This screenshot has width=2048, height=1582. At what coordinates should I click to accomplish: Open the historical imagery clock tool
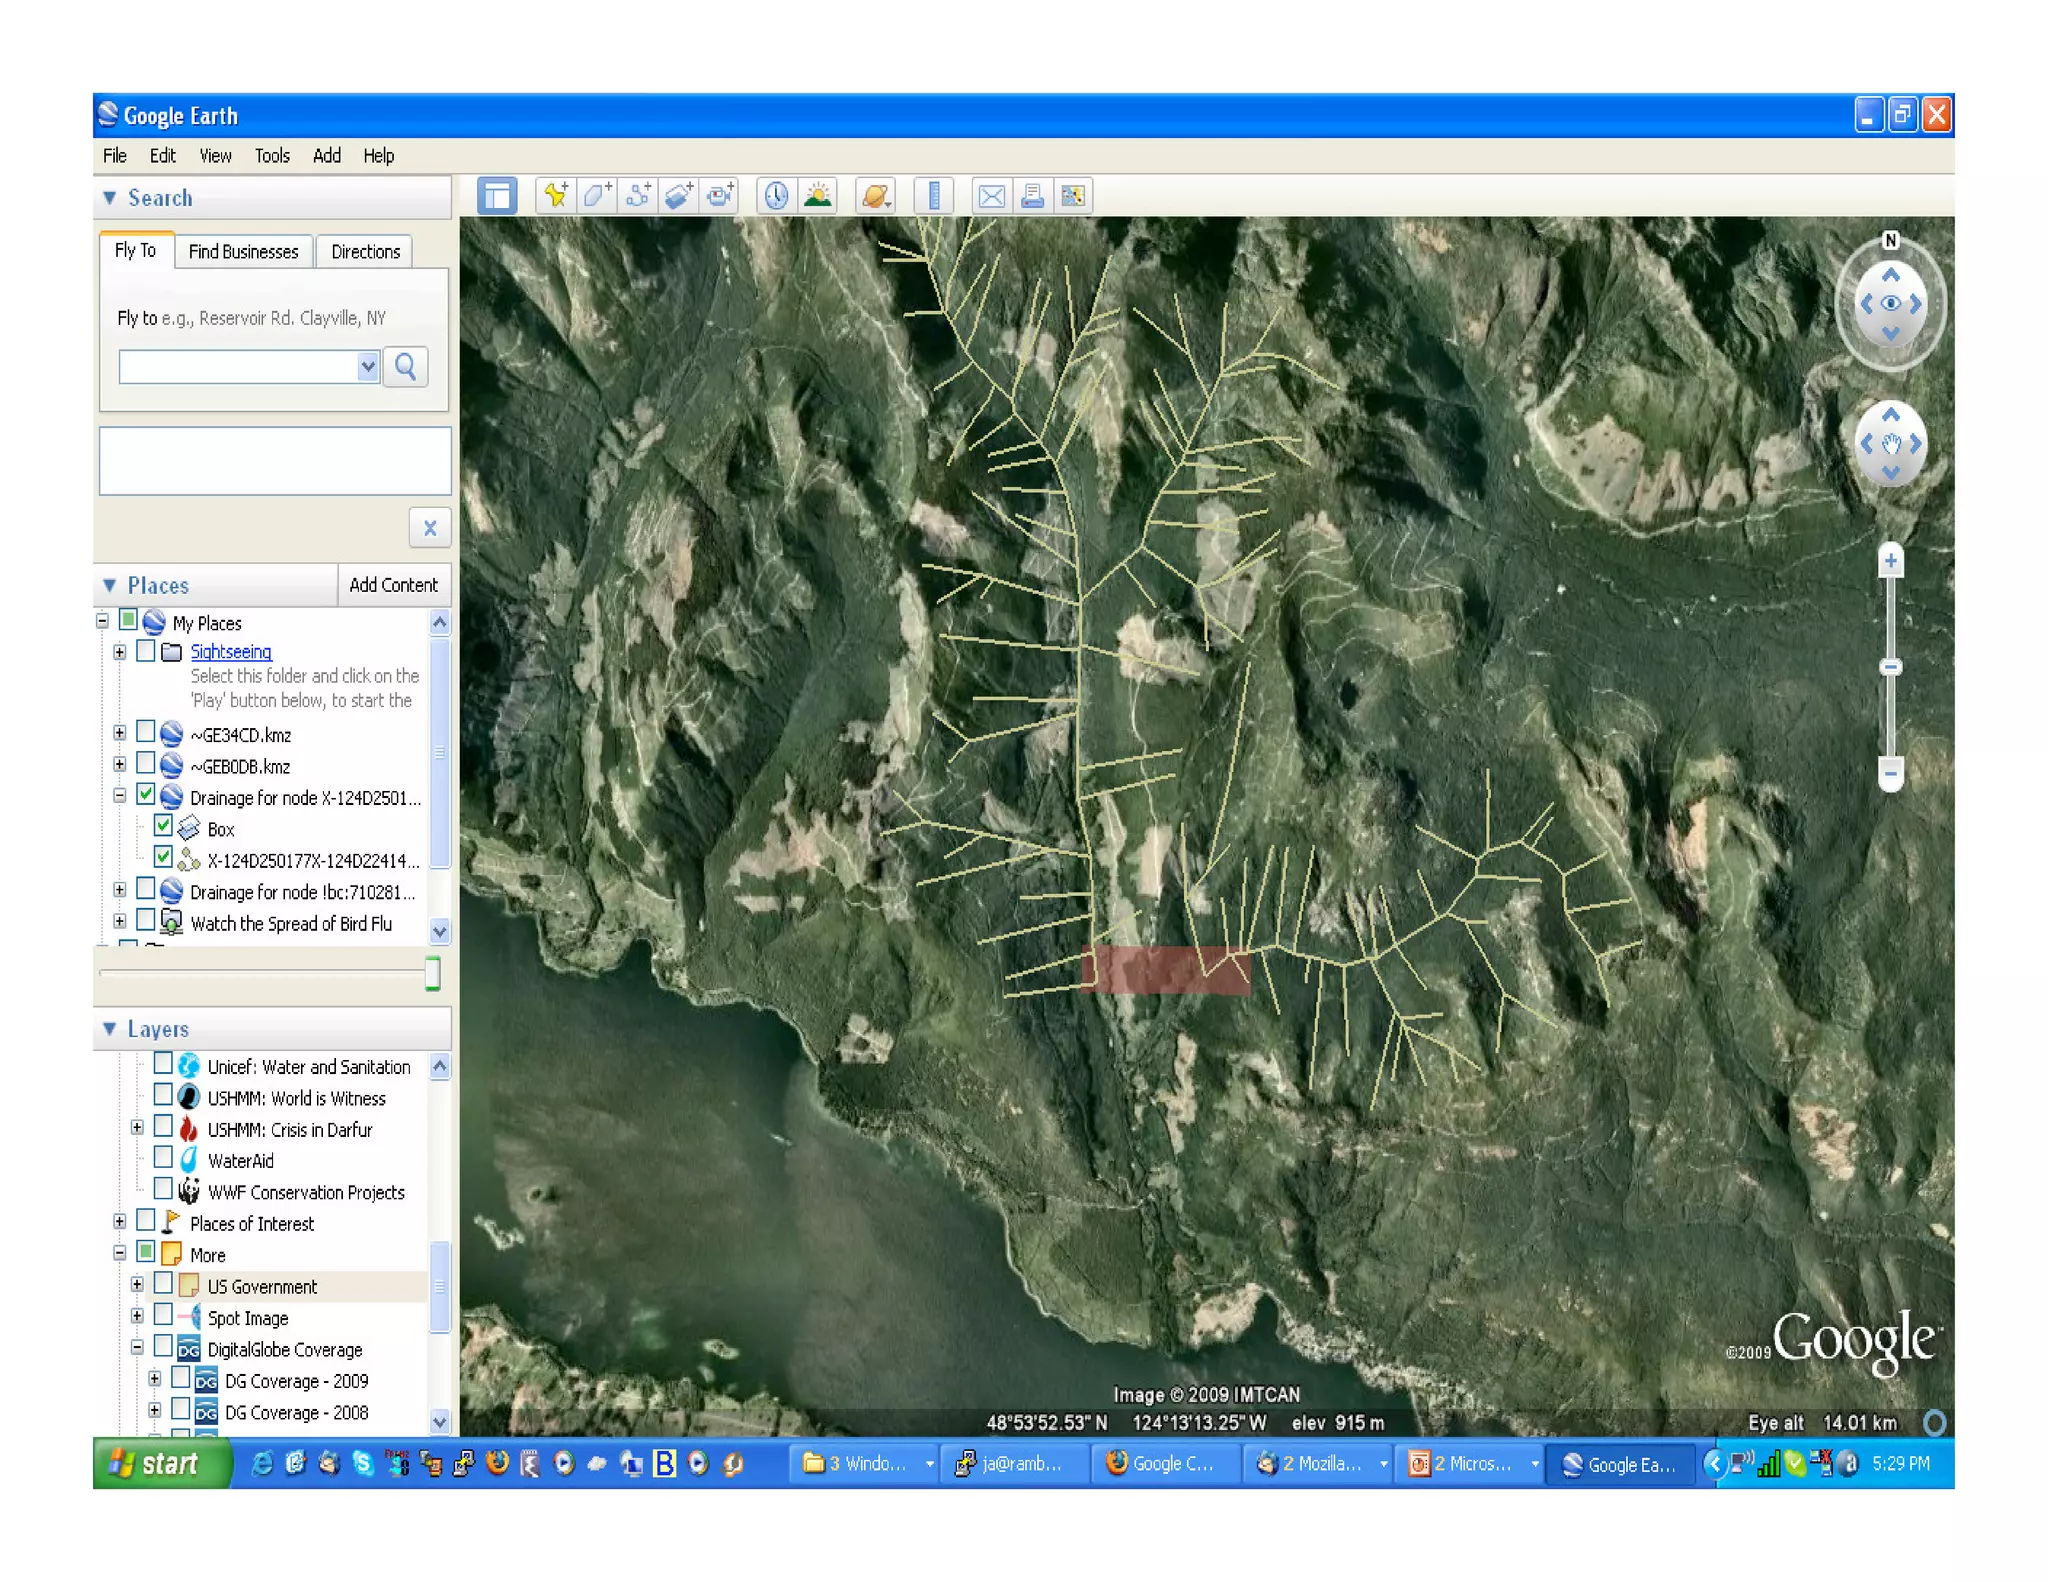pos(776,196)
